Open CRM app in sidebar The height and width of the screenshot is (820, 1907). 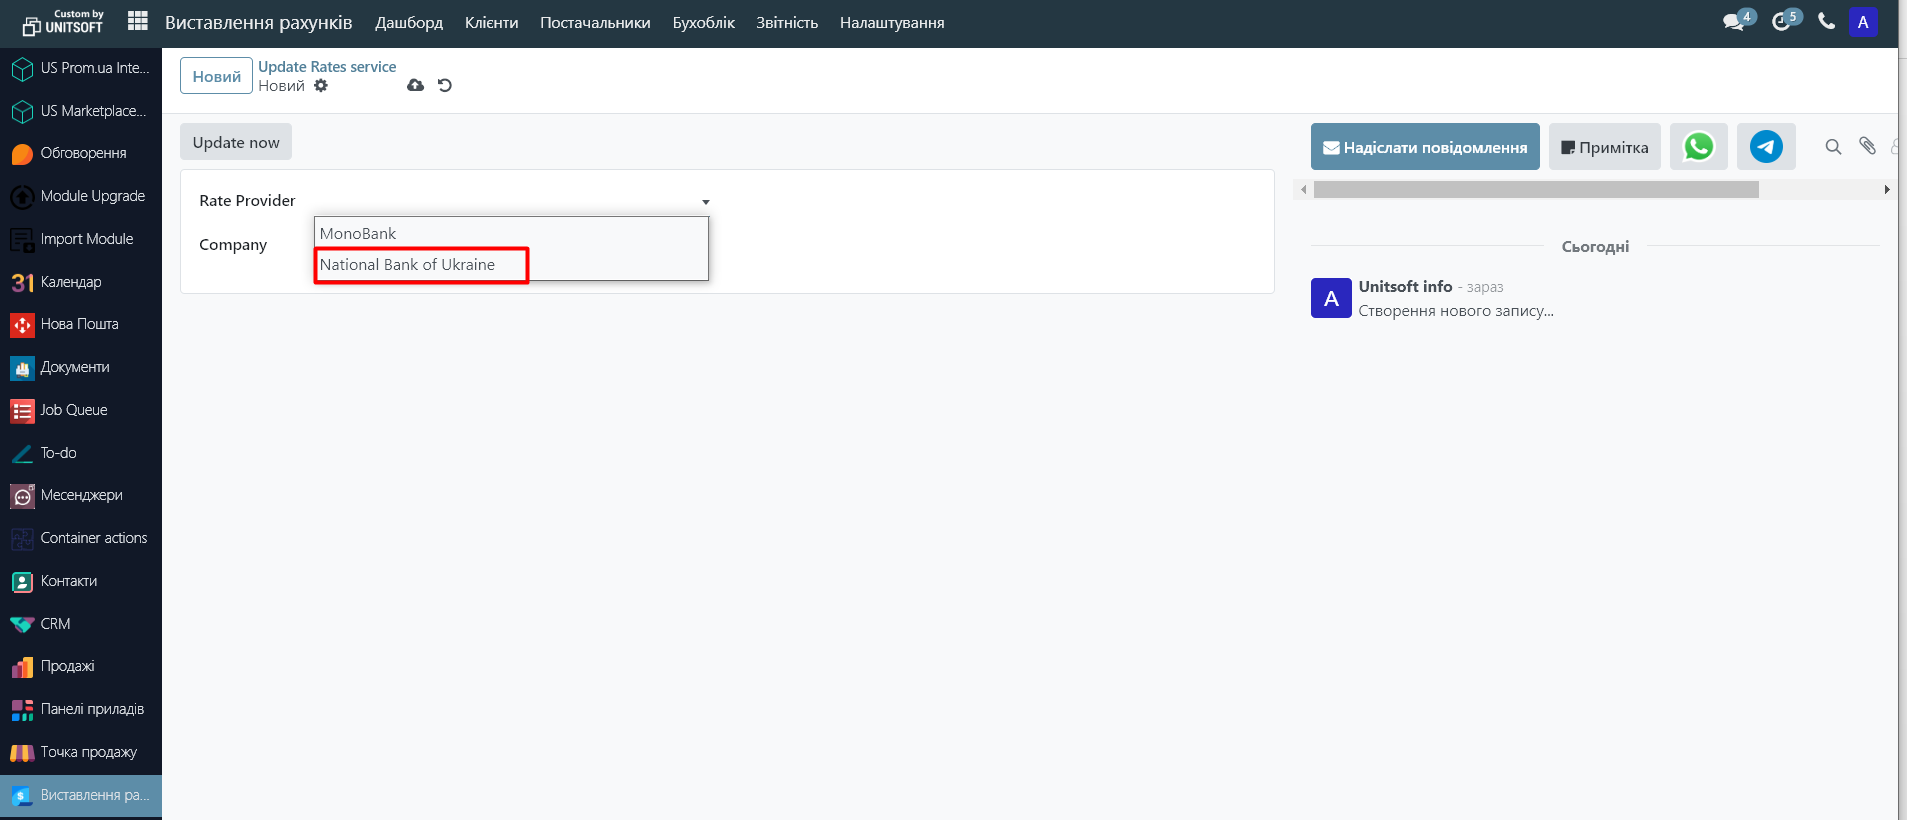(x=55, y=624)
